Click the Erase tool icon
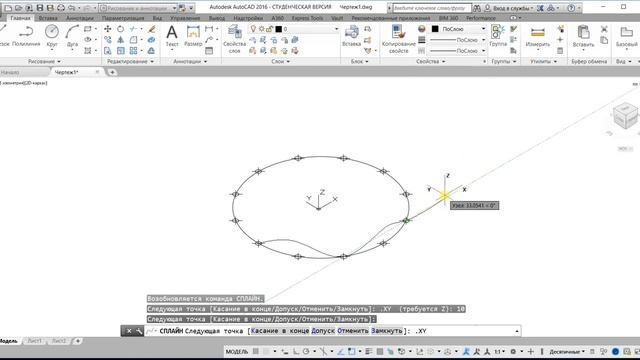Screen dimensions: 640x360 (x=152, y=29)
